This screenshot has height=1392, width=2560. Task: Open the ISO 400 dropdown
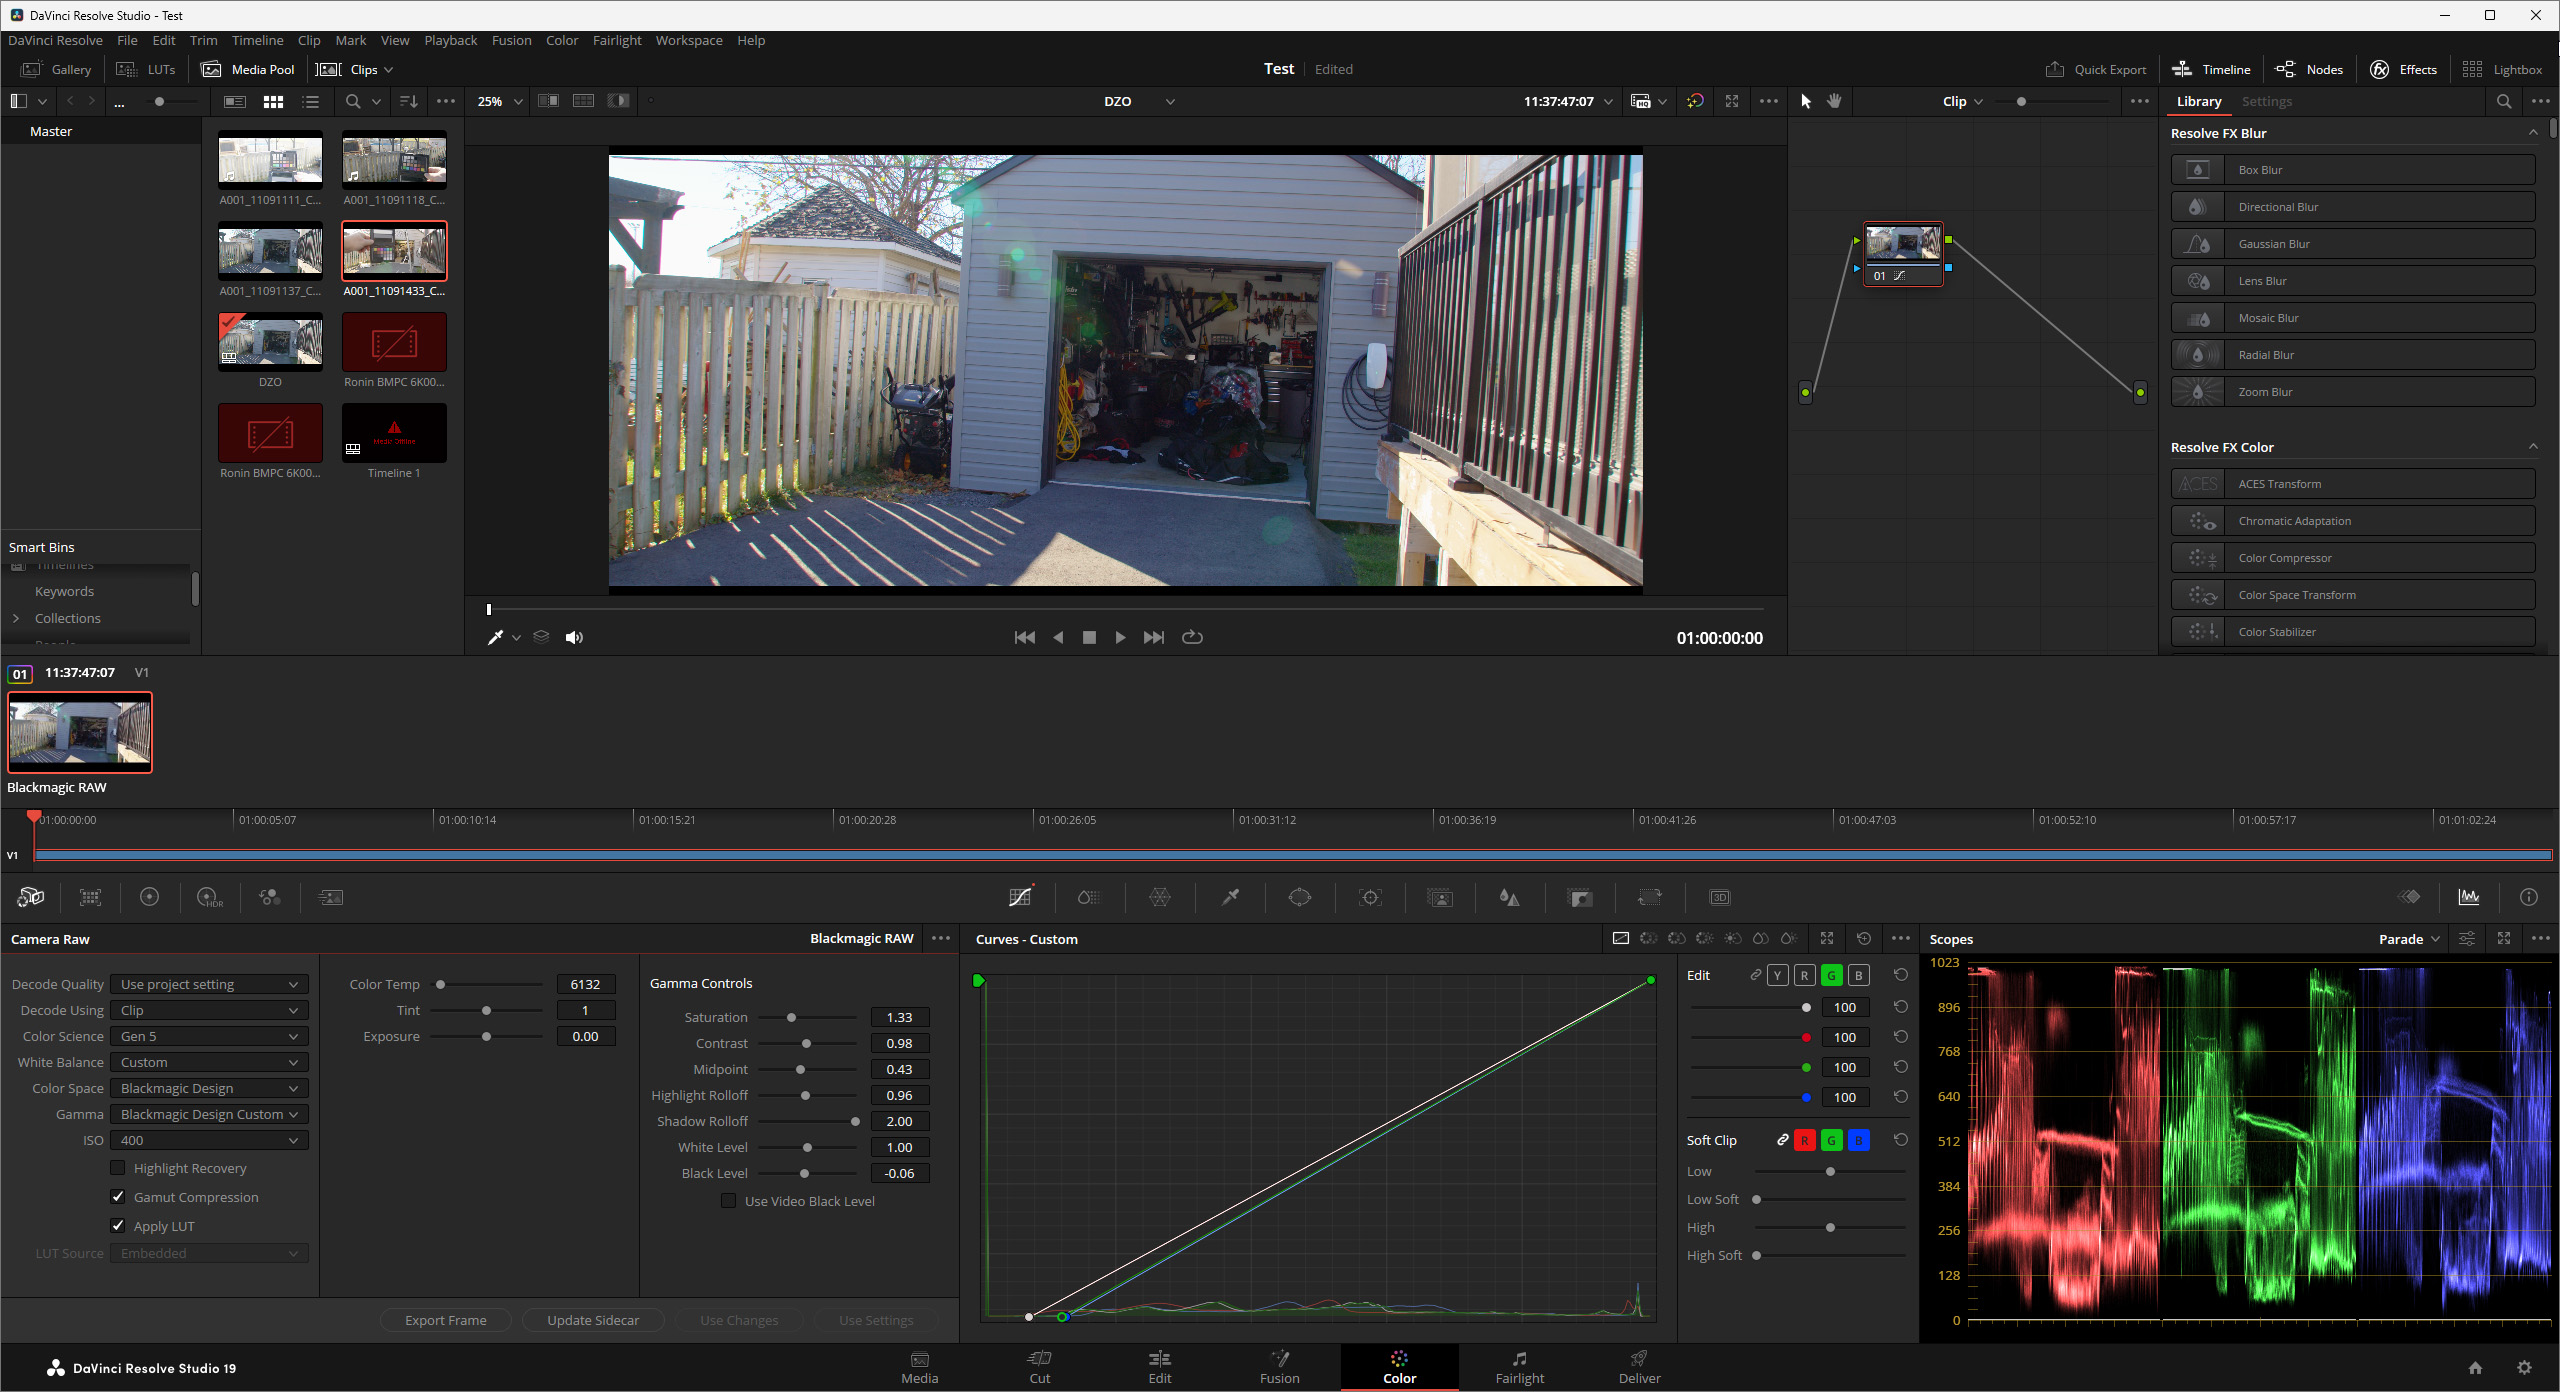pyautogui.click(x=209, y=1140)
